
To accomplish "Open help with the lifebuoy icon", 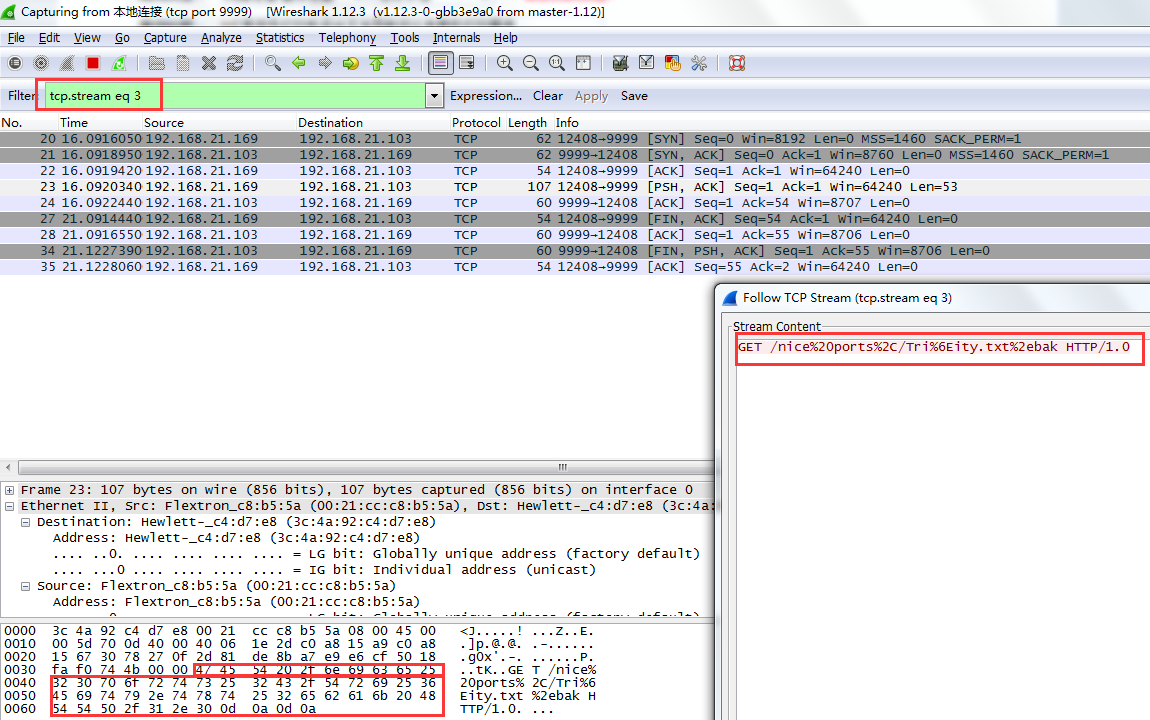I will [x=737, y=64].
